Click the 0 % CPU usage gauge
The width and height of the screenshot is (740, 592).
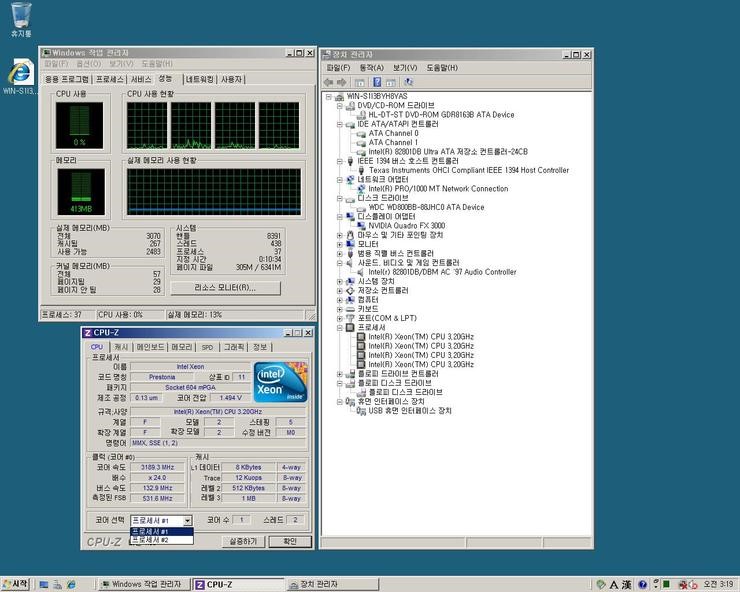point(79,125)
